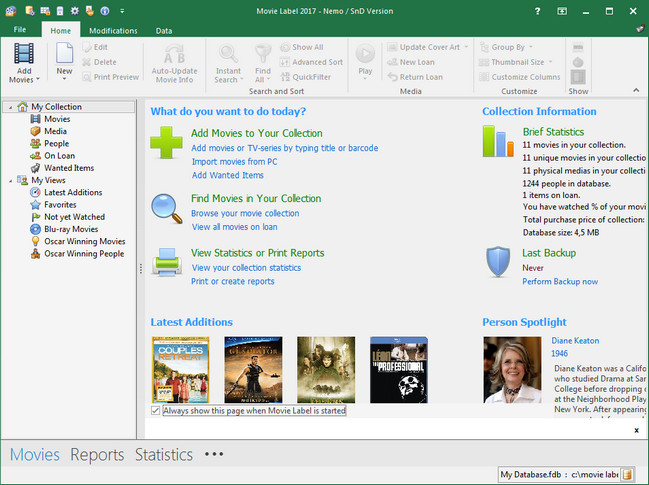Select Wanted Items in the tree
This screenshot has height=485, width=649.
[x=69, y=168]
